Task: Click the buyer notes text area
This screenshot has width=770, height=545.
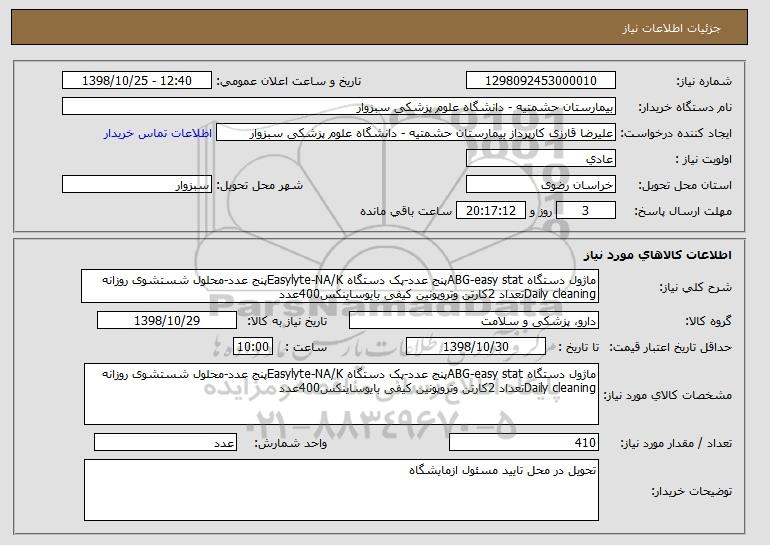Action: click(341, 490)
